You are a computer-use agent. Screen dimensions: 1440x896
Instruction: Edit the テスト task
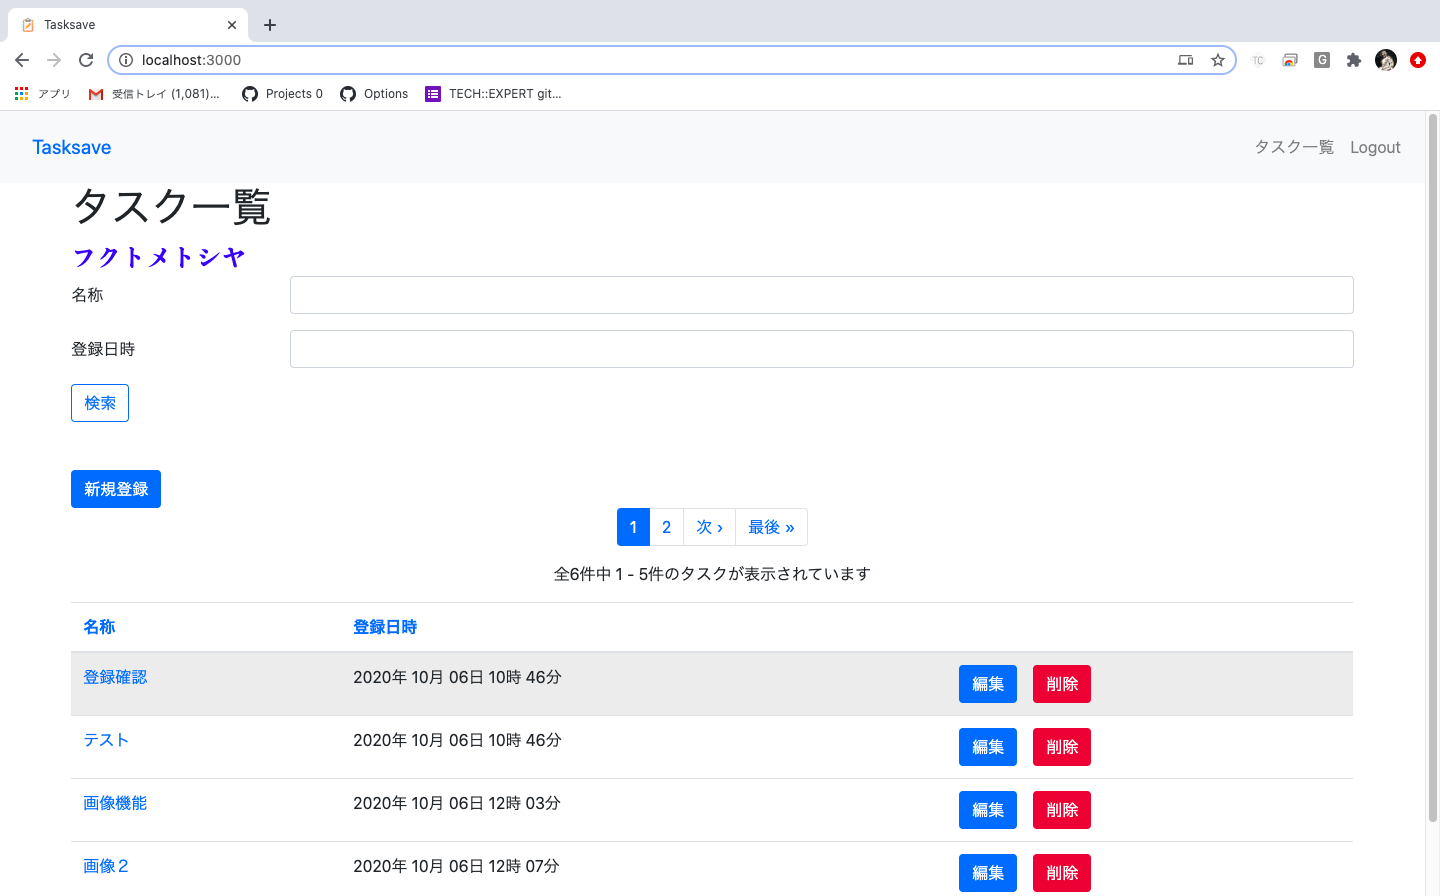tap(988, 747)
